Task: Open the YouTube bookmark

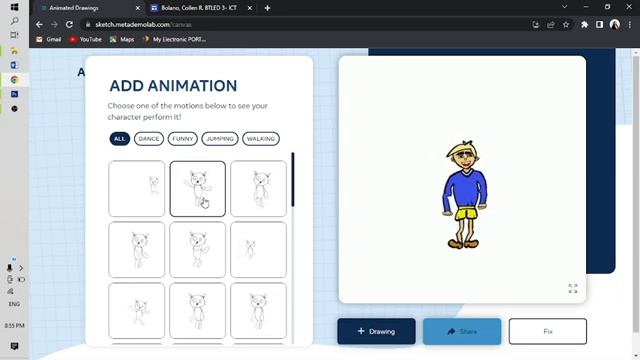Action: point(85,39)
